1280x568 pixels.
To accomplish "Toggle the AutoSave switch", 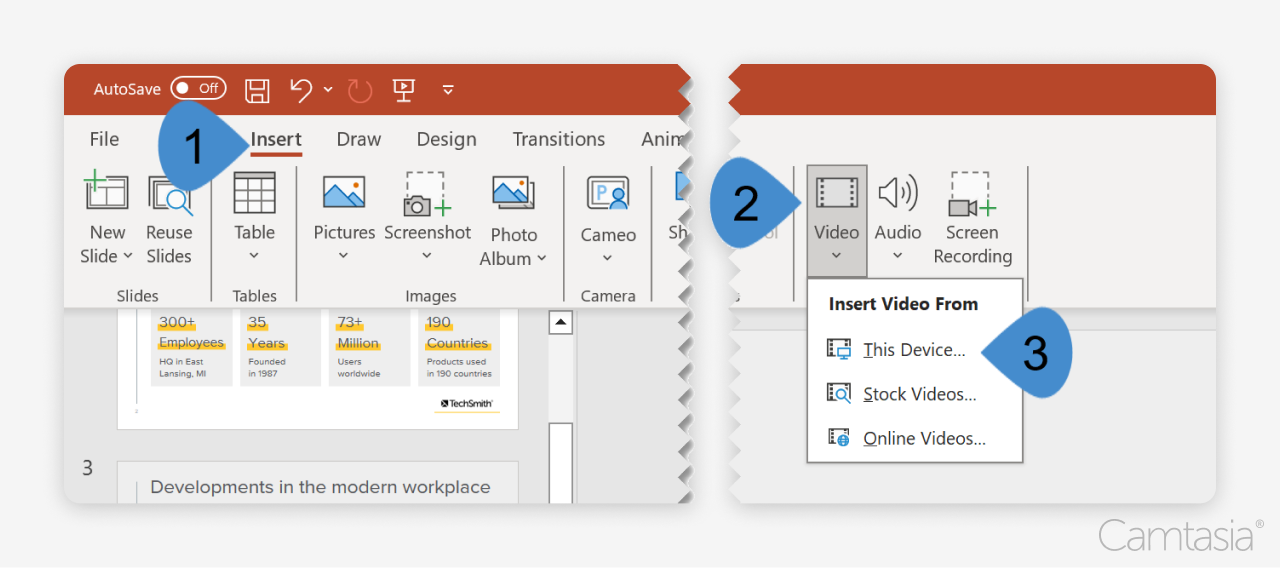I will [x=198, y=89].
